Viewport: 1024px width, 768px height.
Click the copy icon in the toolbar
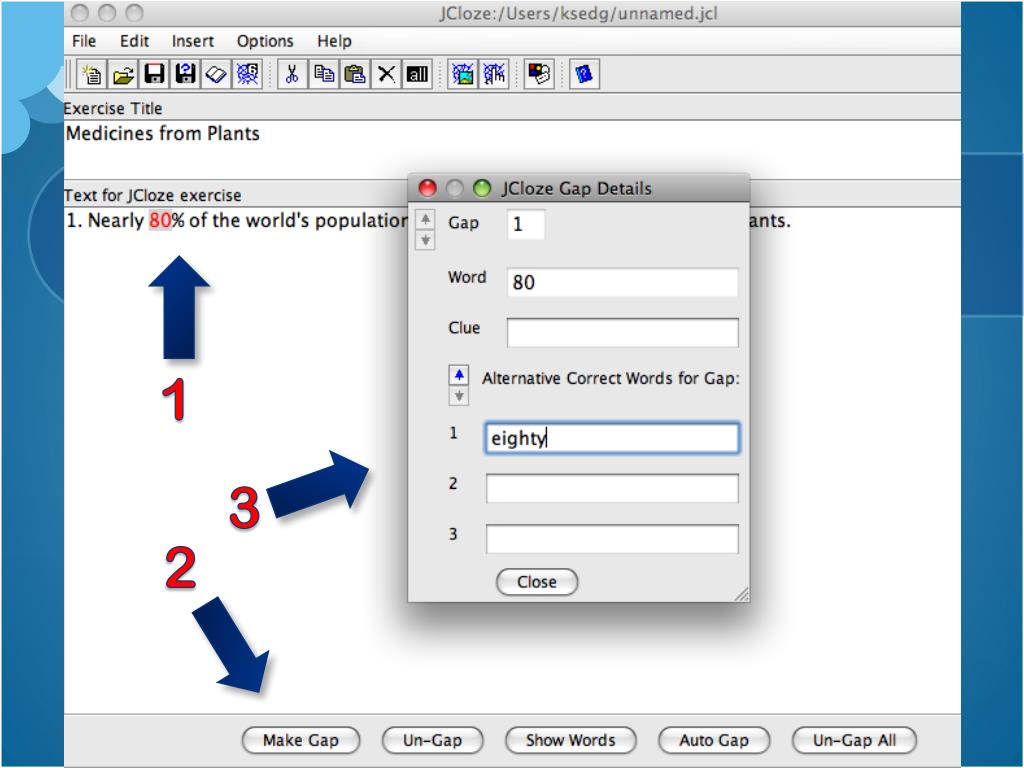tap(324, 74)
